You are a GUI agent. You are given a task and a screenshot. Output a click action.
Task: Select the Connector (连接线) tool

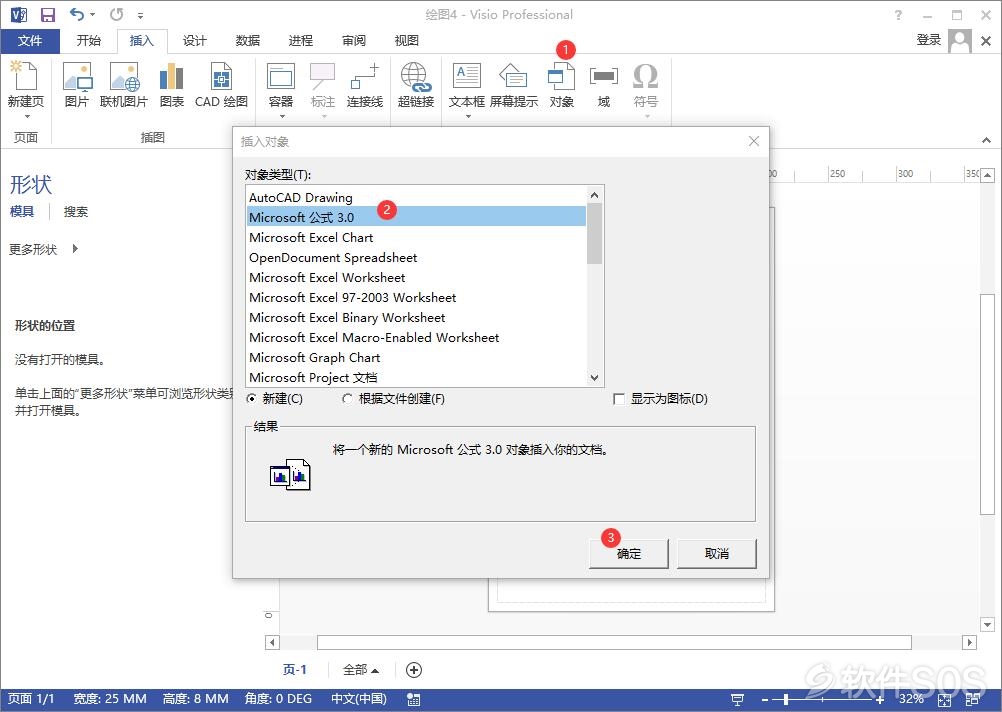click(365, 76)
